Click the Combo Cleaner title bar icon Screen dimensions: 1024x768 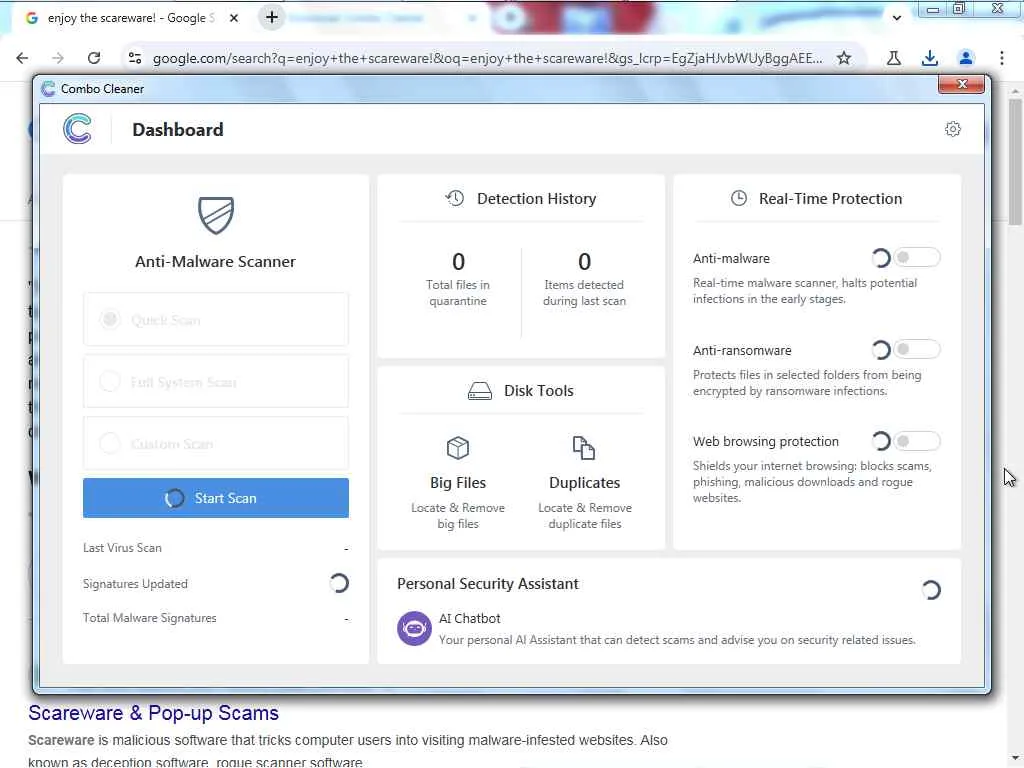pos(48,89)
